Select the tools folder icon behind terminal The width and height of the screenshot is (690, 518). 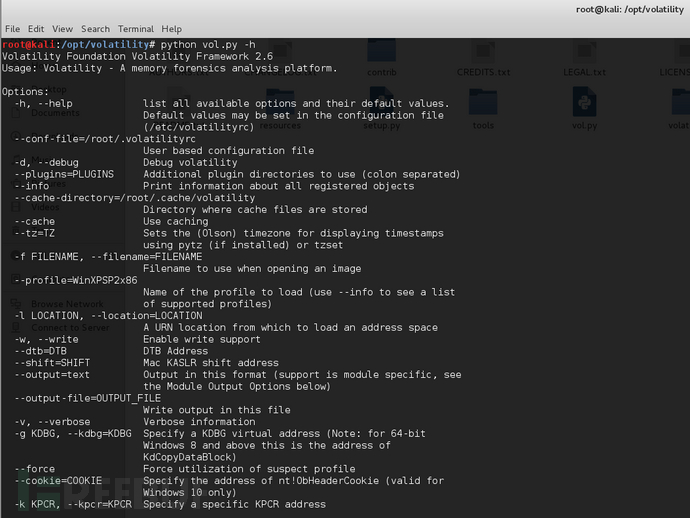(483, 103)
